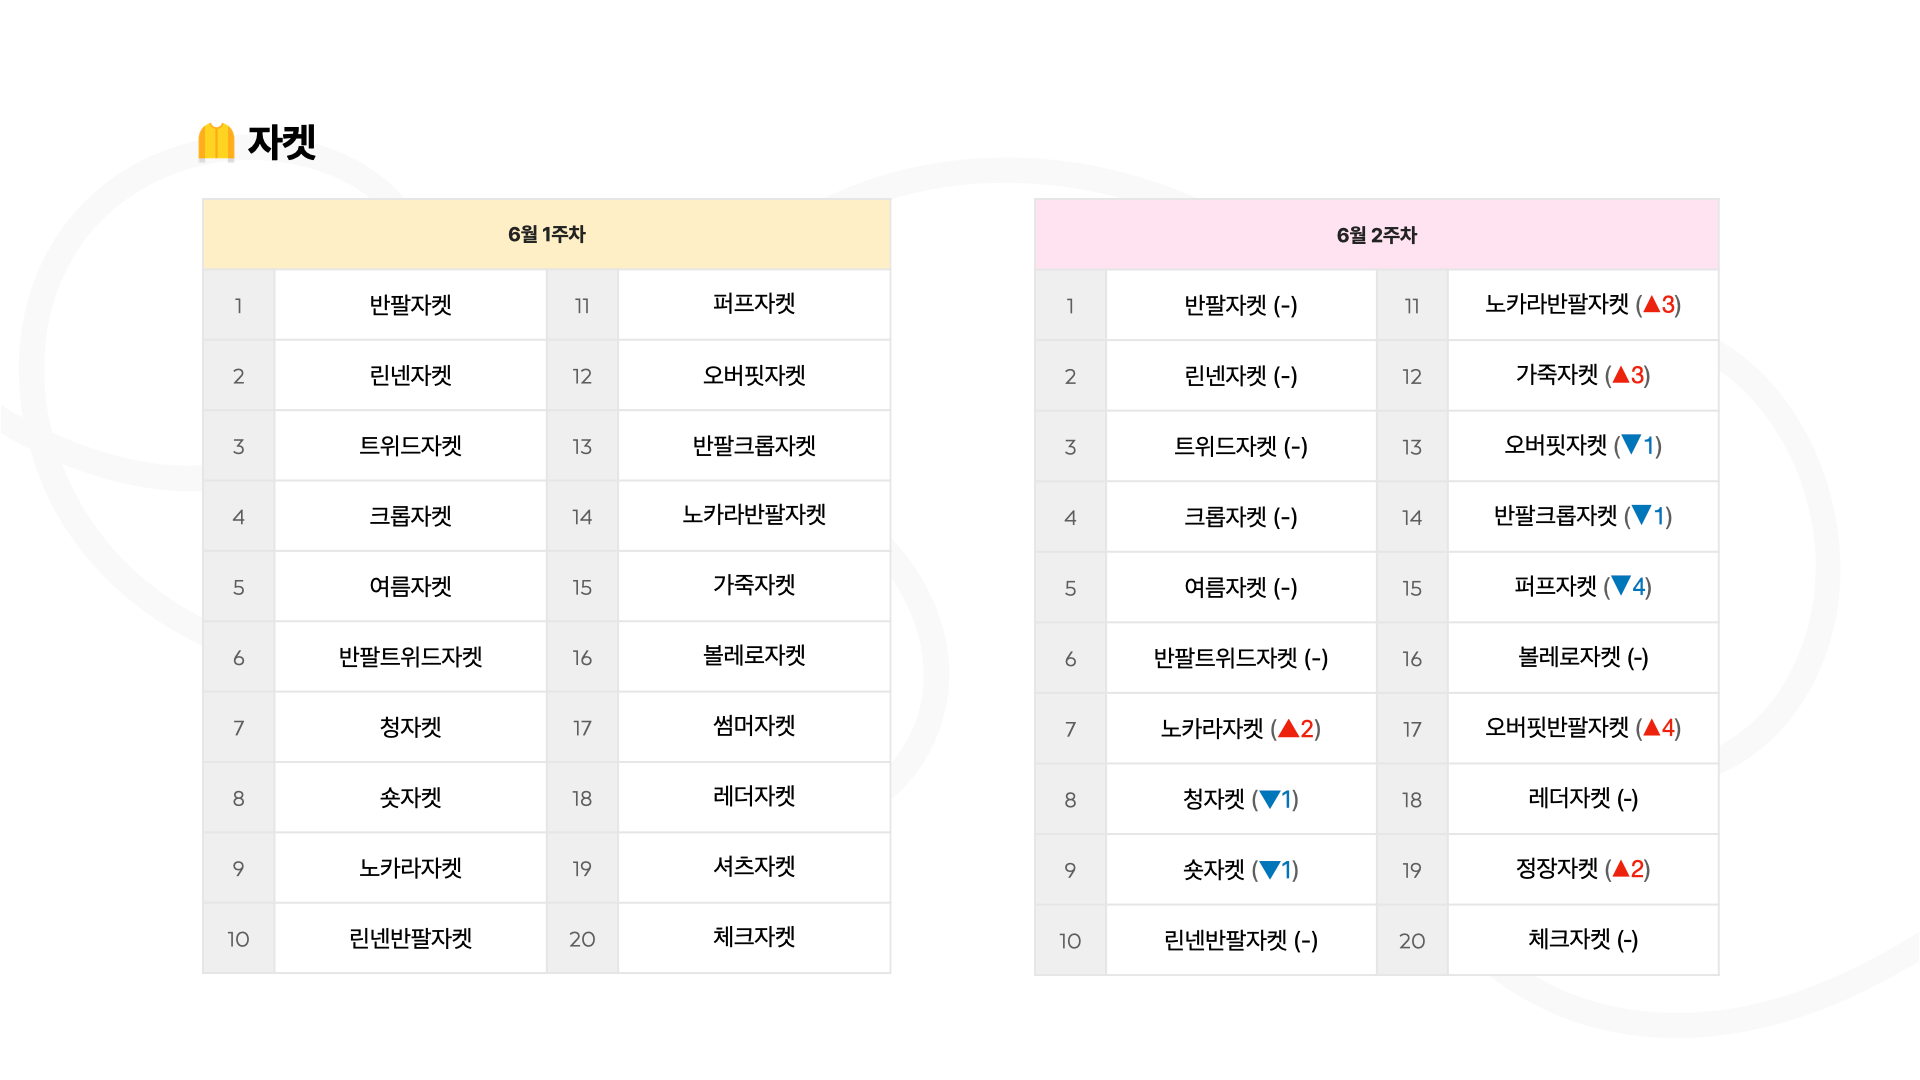This screenshot has width=1920, height=1080.
Task: Select the 6월 2주차 table header
Action: [x=1376, y=235]
